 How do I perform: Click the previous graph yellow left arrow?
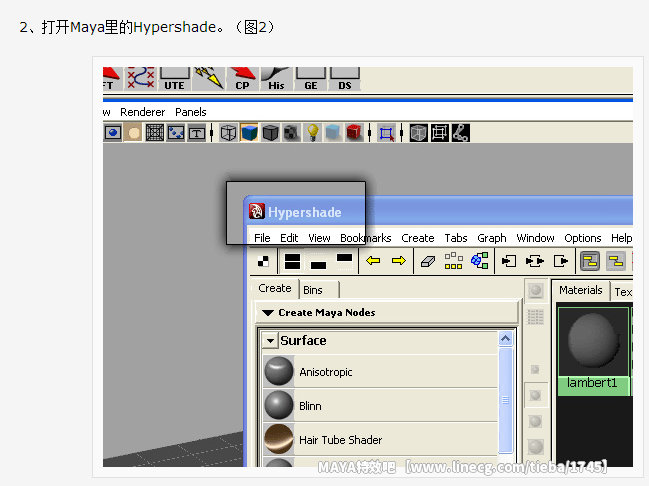(373, 261)
